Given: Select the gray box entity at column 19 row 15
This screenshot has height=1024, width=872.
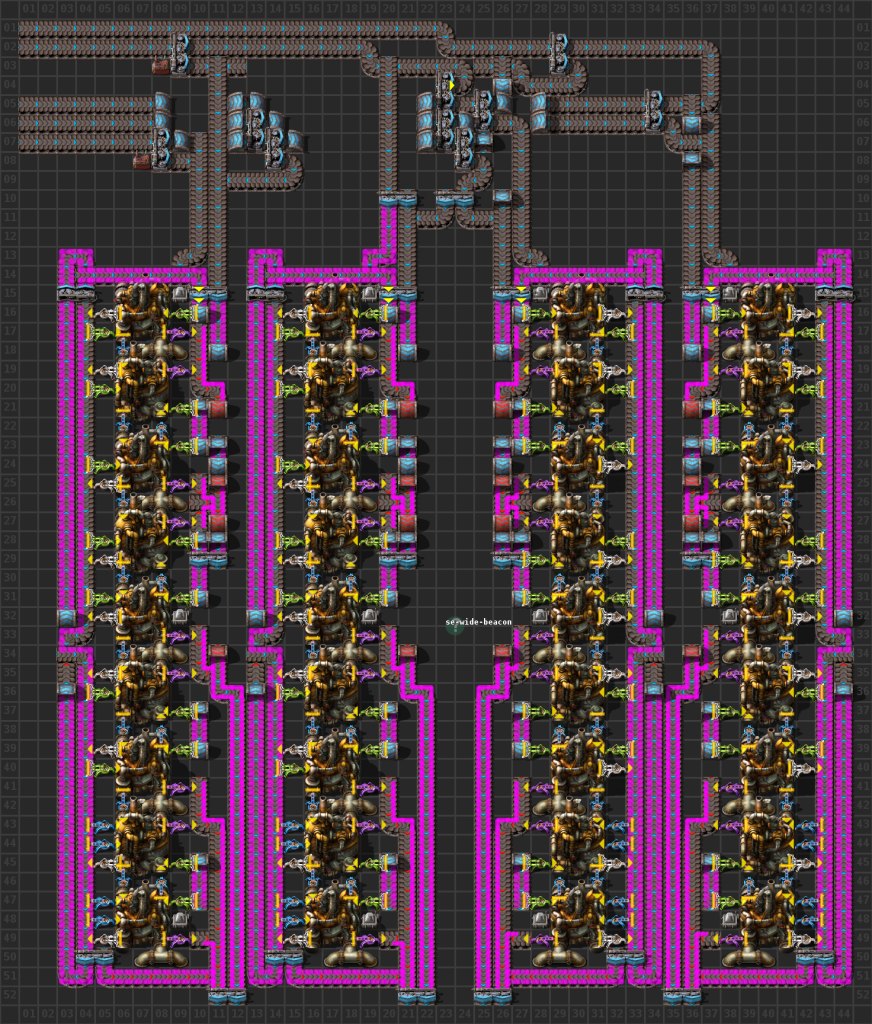Looking at the screenshot, I should click(370, 293).
